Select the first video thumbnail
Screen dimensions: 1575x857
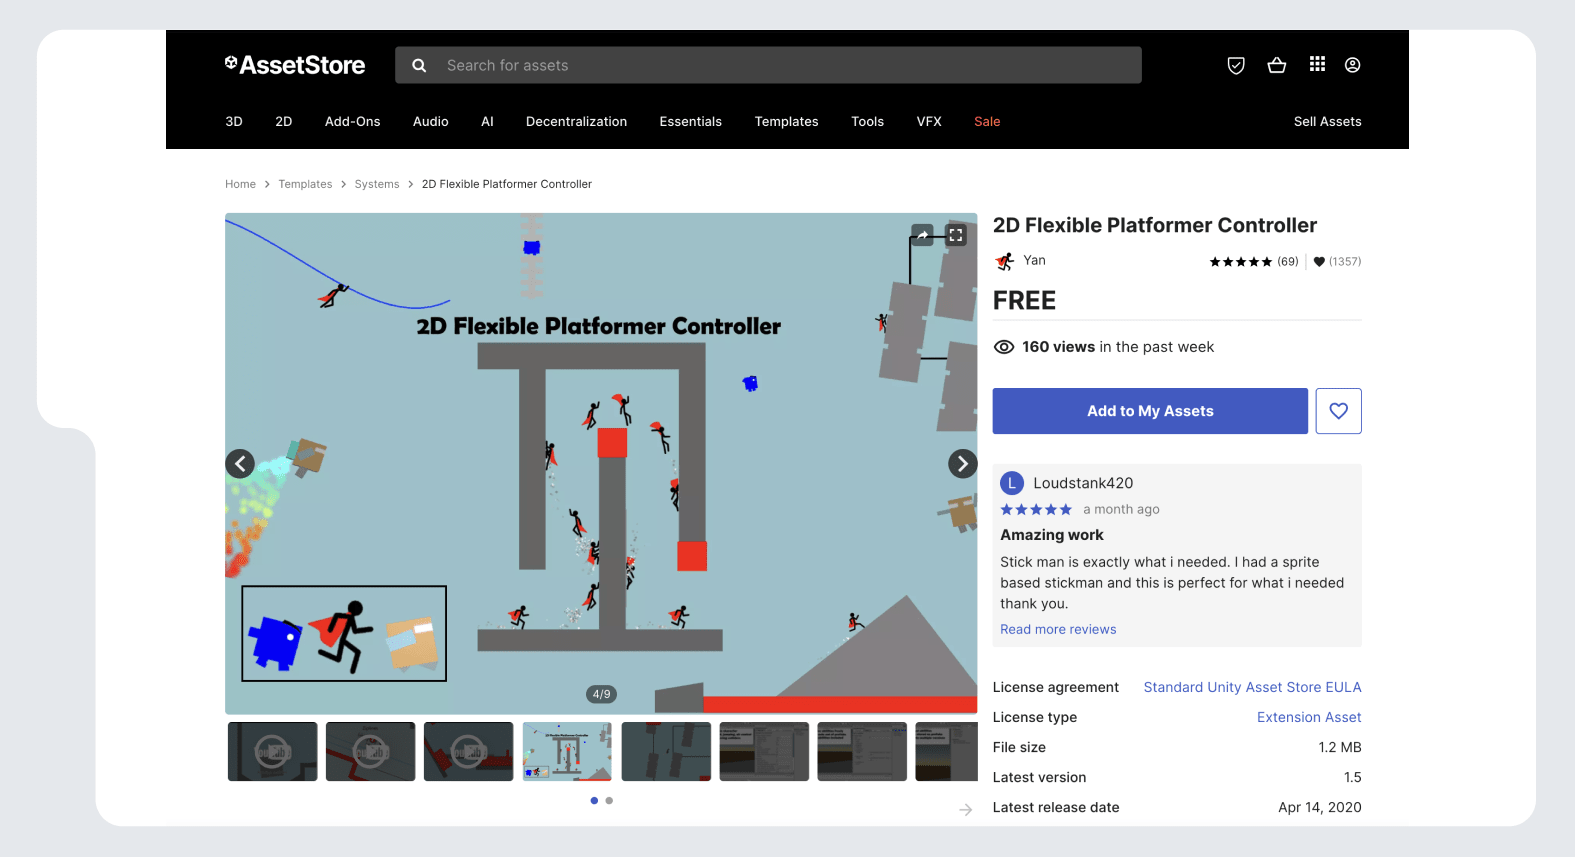[272, 751]
